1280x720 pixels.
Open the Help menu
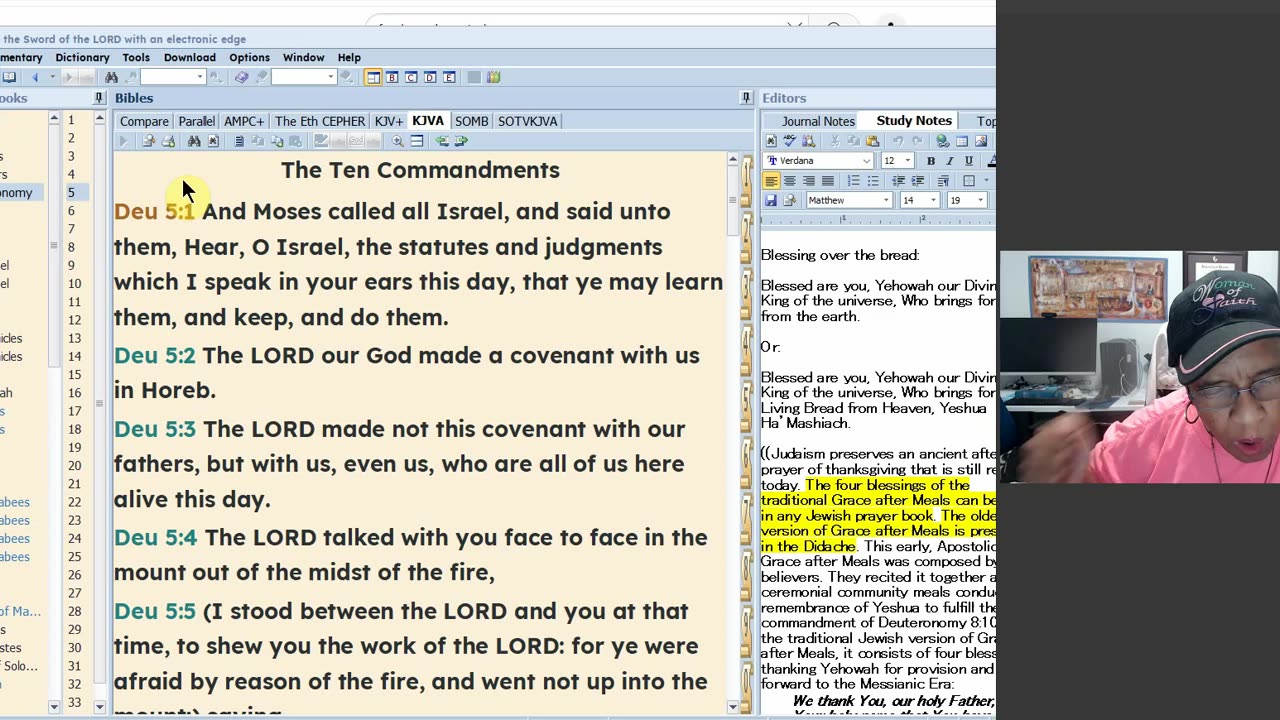coord(349,57)
